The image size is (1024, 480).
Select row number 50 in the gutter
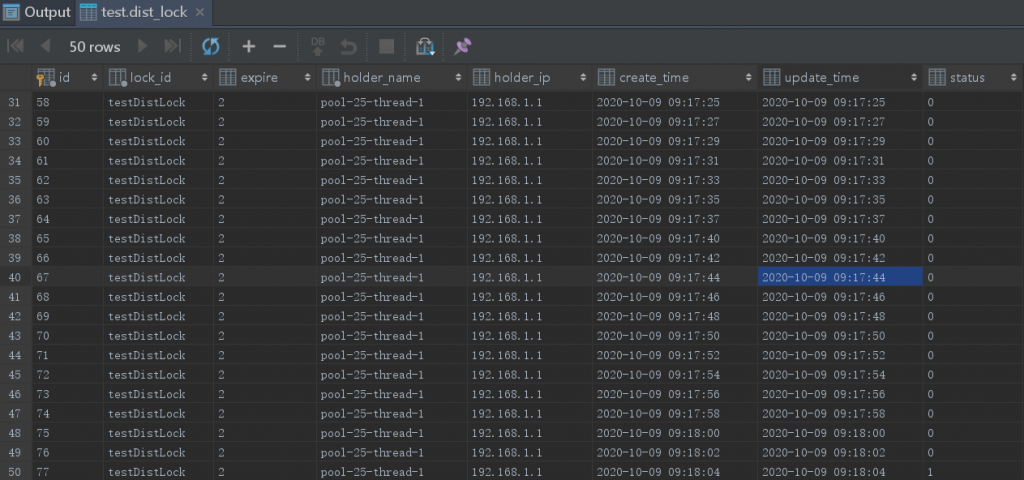pyautogui.click(x=15, y=472)
